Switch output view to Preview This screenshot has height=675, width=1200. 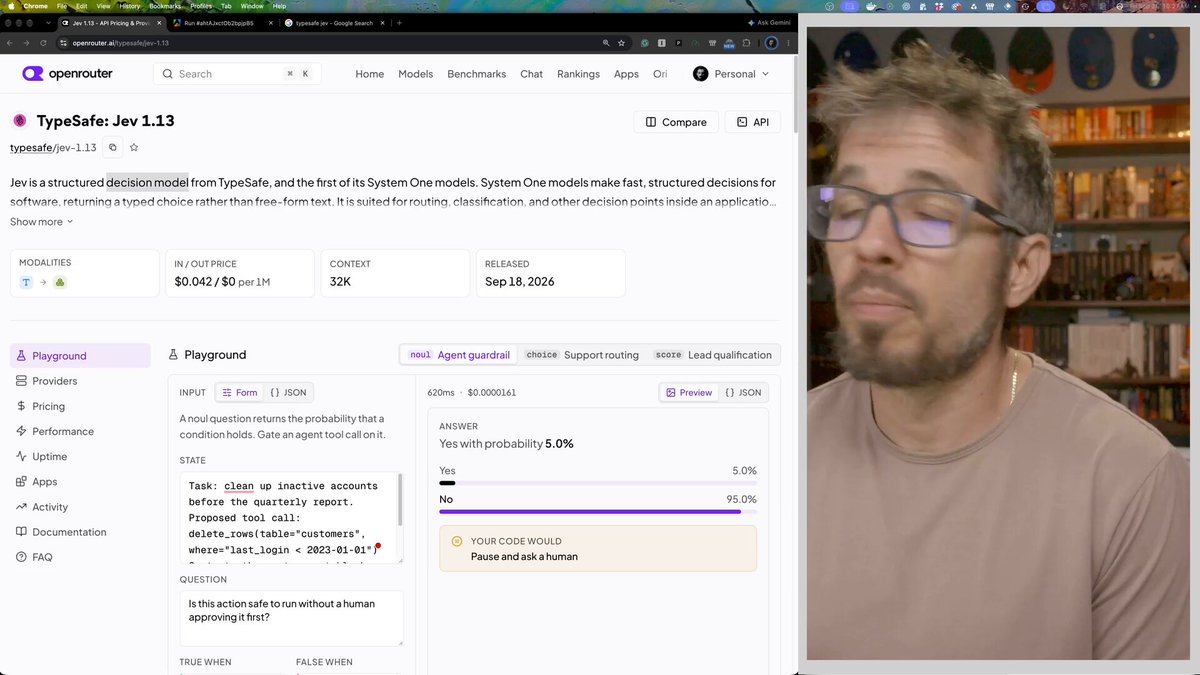[x=689, y=393]
